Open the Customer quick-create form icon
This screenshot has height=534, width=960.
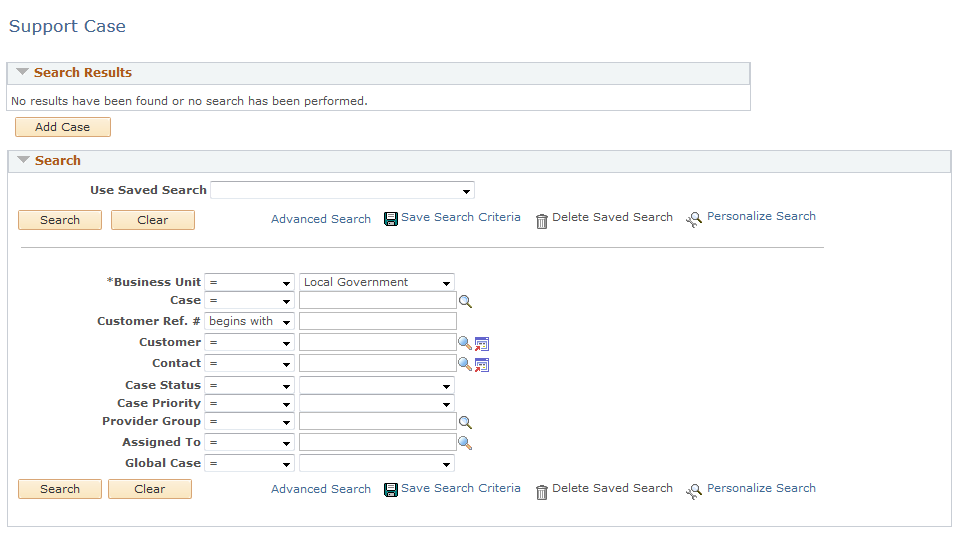click(x=482, y=344)
